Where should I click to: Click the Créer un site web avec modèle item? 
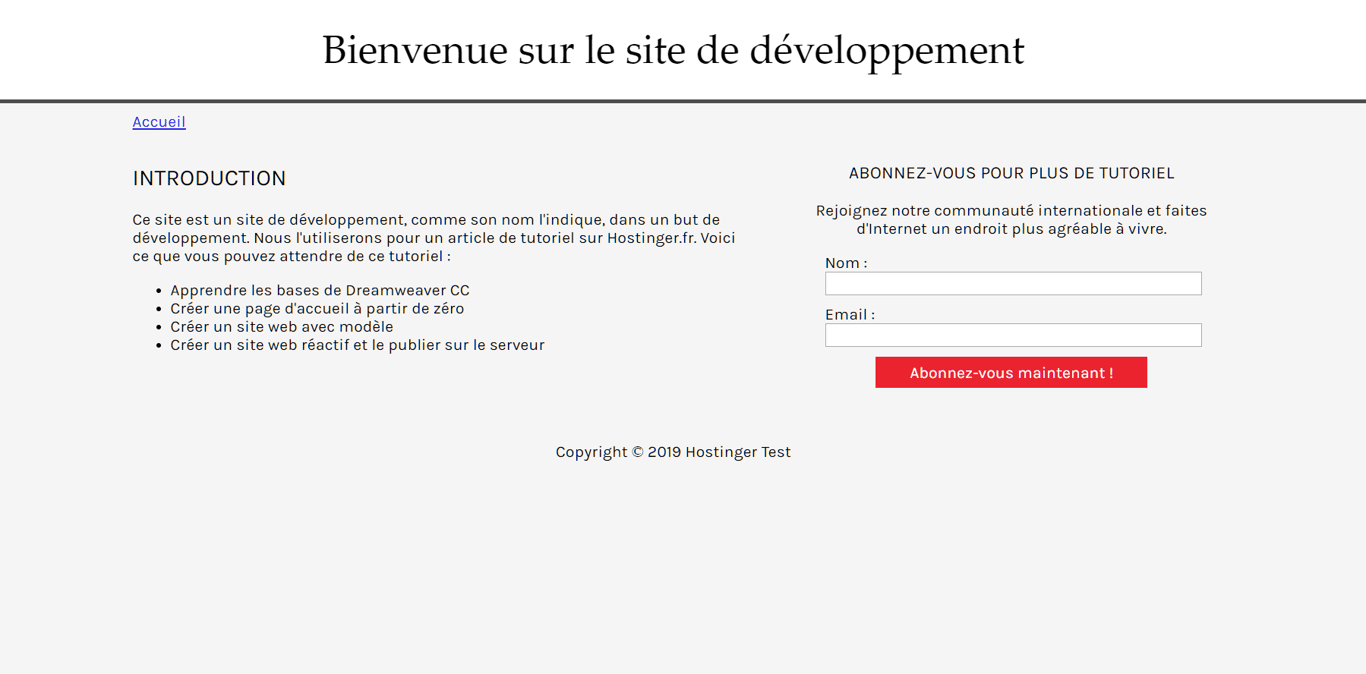click(x=281, y=326)
